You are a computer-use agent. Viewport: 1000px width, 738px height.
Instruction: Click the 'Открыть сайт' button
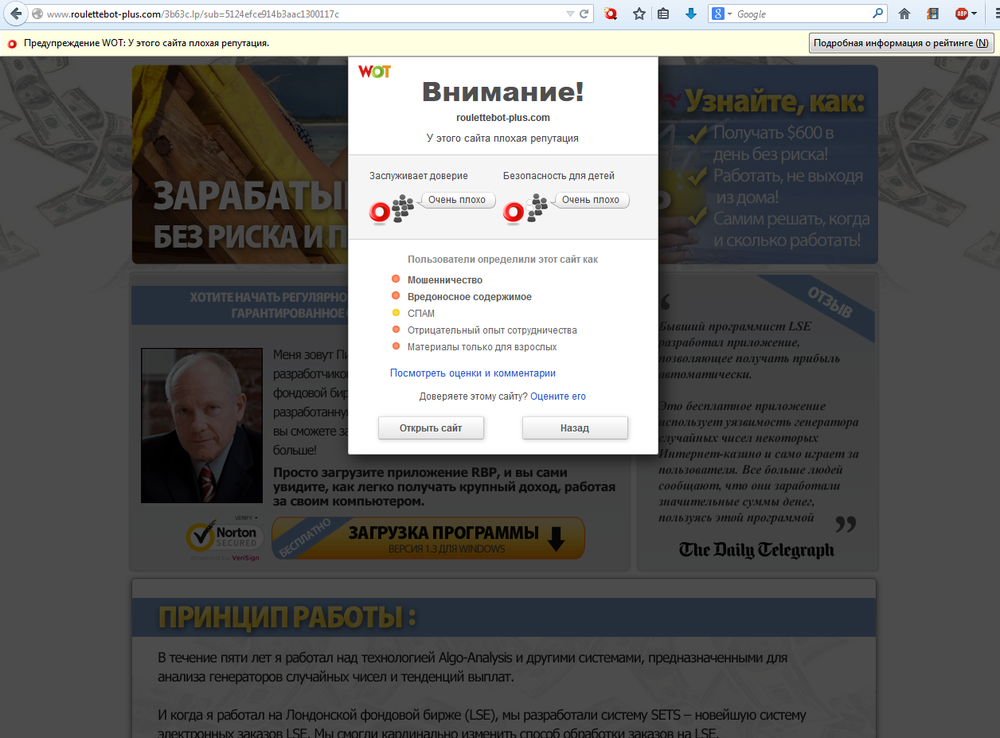tap(431, 428)
